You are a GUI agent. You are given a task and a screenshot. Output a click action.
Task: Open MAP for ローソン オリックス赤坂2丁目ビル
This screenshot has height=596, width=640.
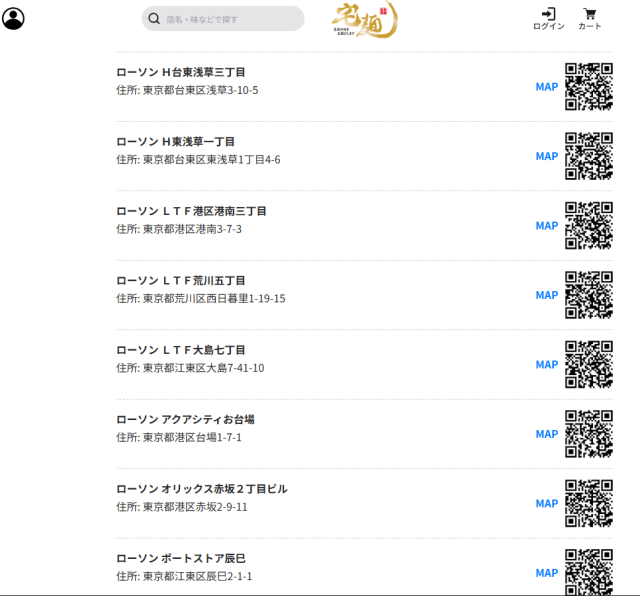547,504
